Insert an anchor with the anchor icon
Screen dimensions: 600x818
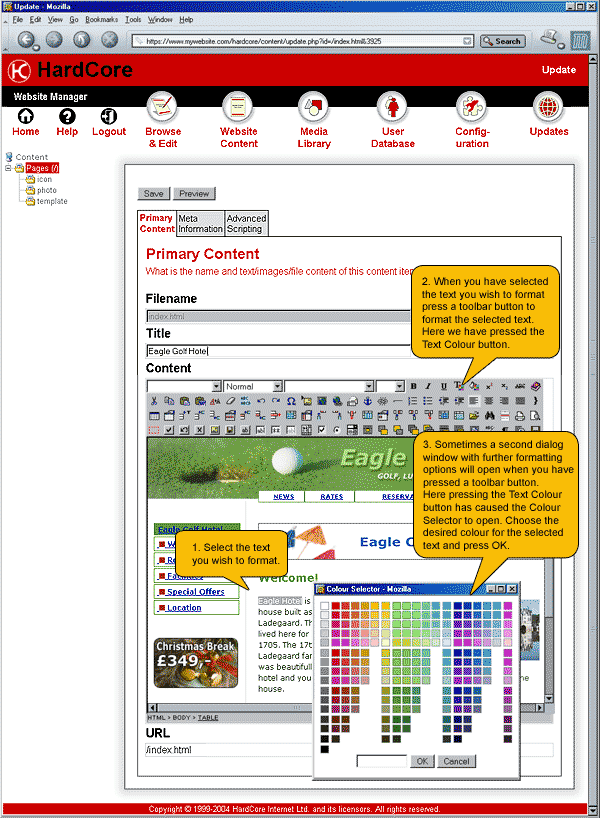(x=367, y=401)
